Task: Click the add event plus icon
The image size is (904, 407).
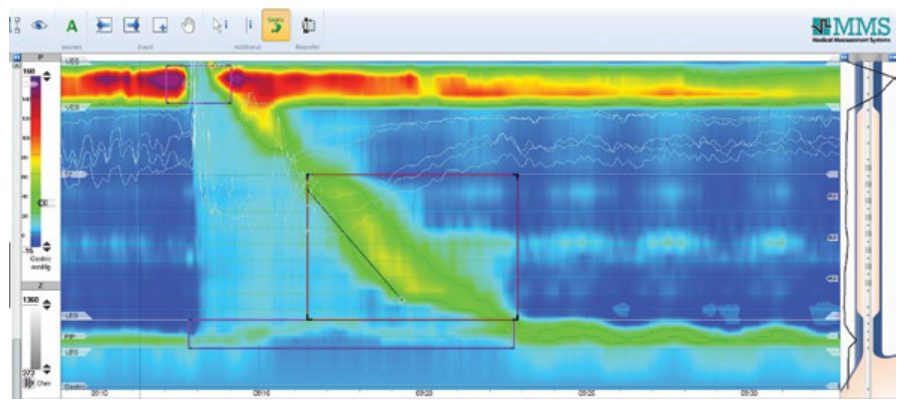Action: pos(160,25)
